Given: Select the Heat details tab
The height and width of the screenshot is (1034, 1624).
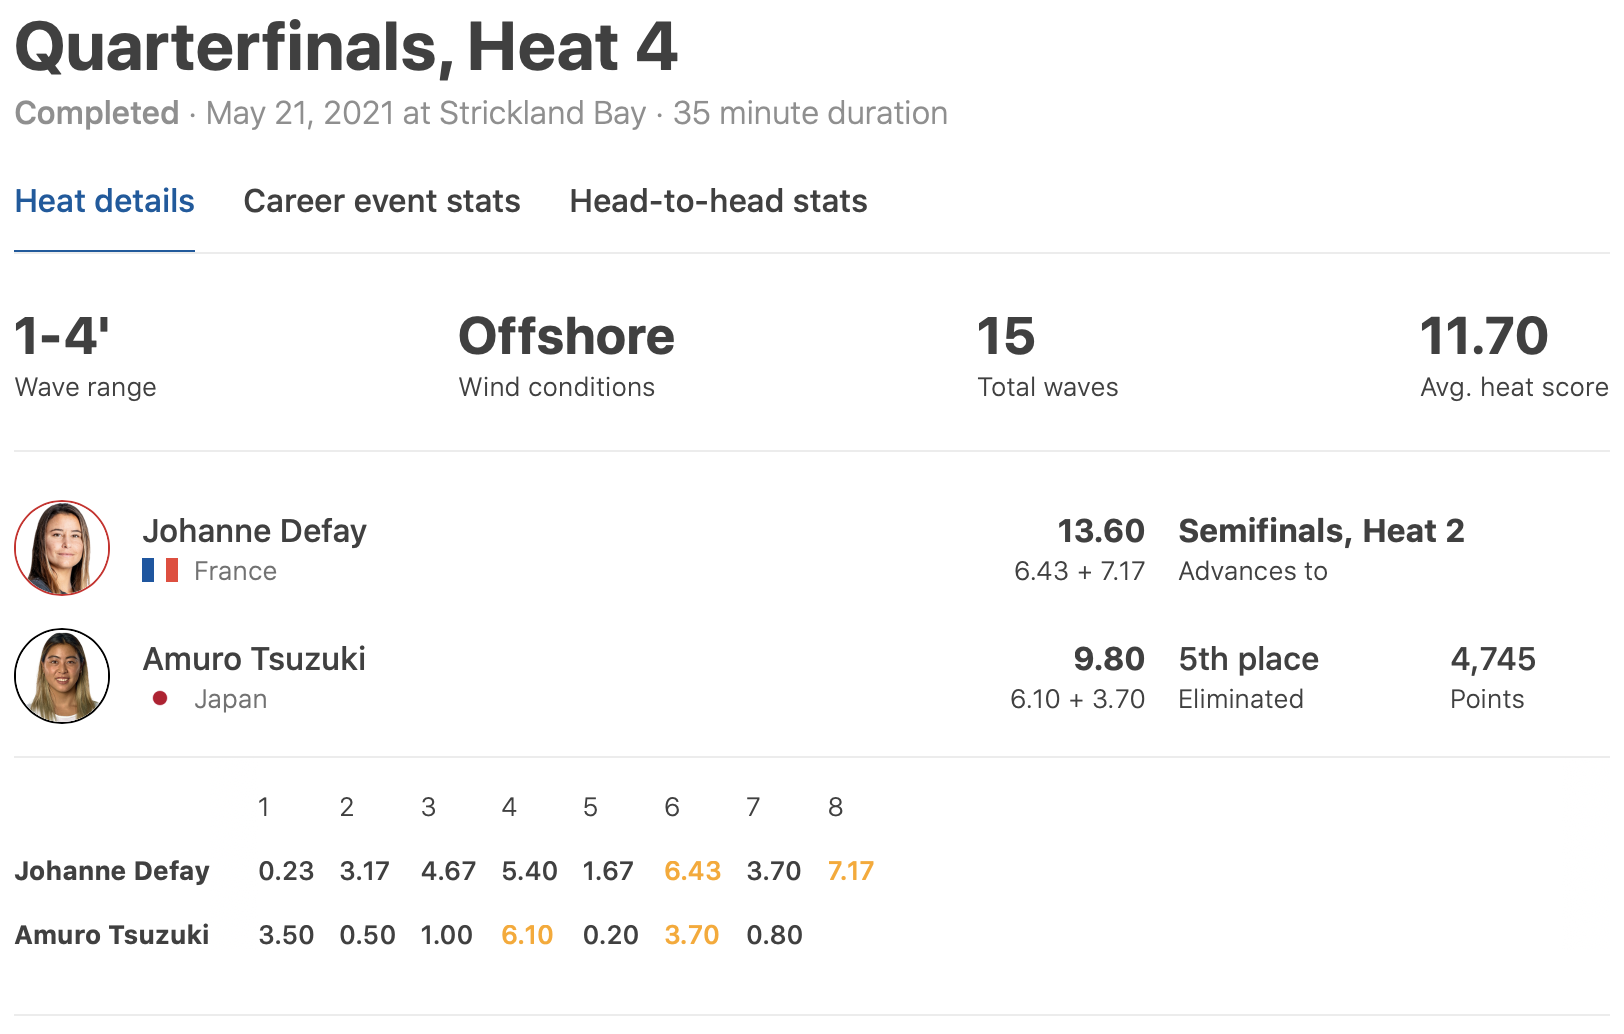Looking at the screenshot, I should [x=105, y=202].
